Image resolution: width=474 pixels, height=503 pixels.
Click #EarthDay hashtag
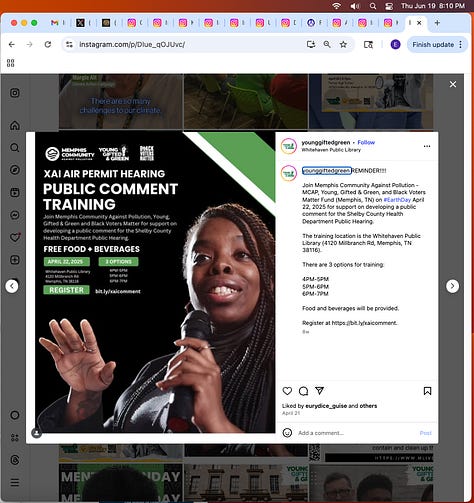coord(397,200)
